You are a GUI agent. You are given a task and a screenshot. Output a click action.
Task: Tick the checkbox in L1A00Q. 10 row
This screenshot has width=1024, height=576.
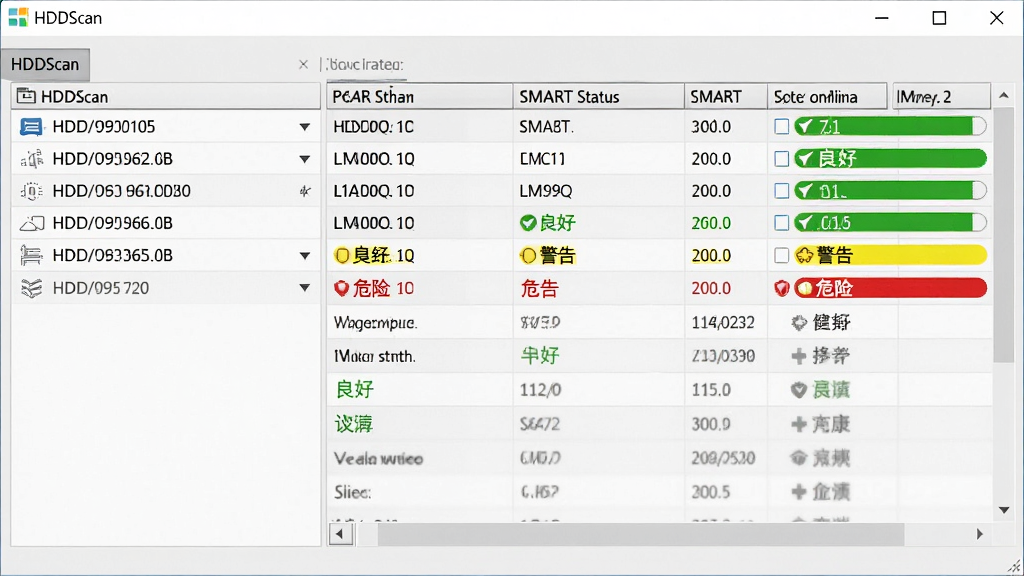pos(781,191)
